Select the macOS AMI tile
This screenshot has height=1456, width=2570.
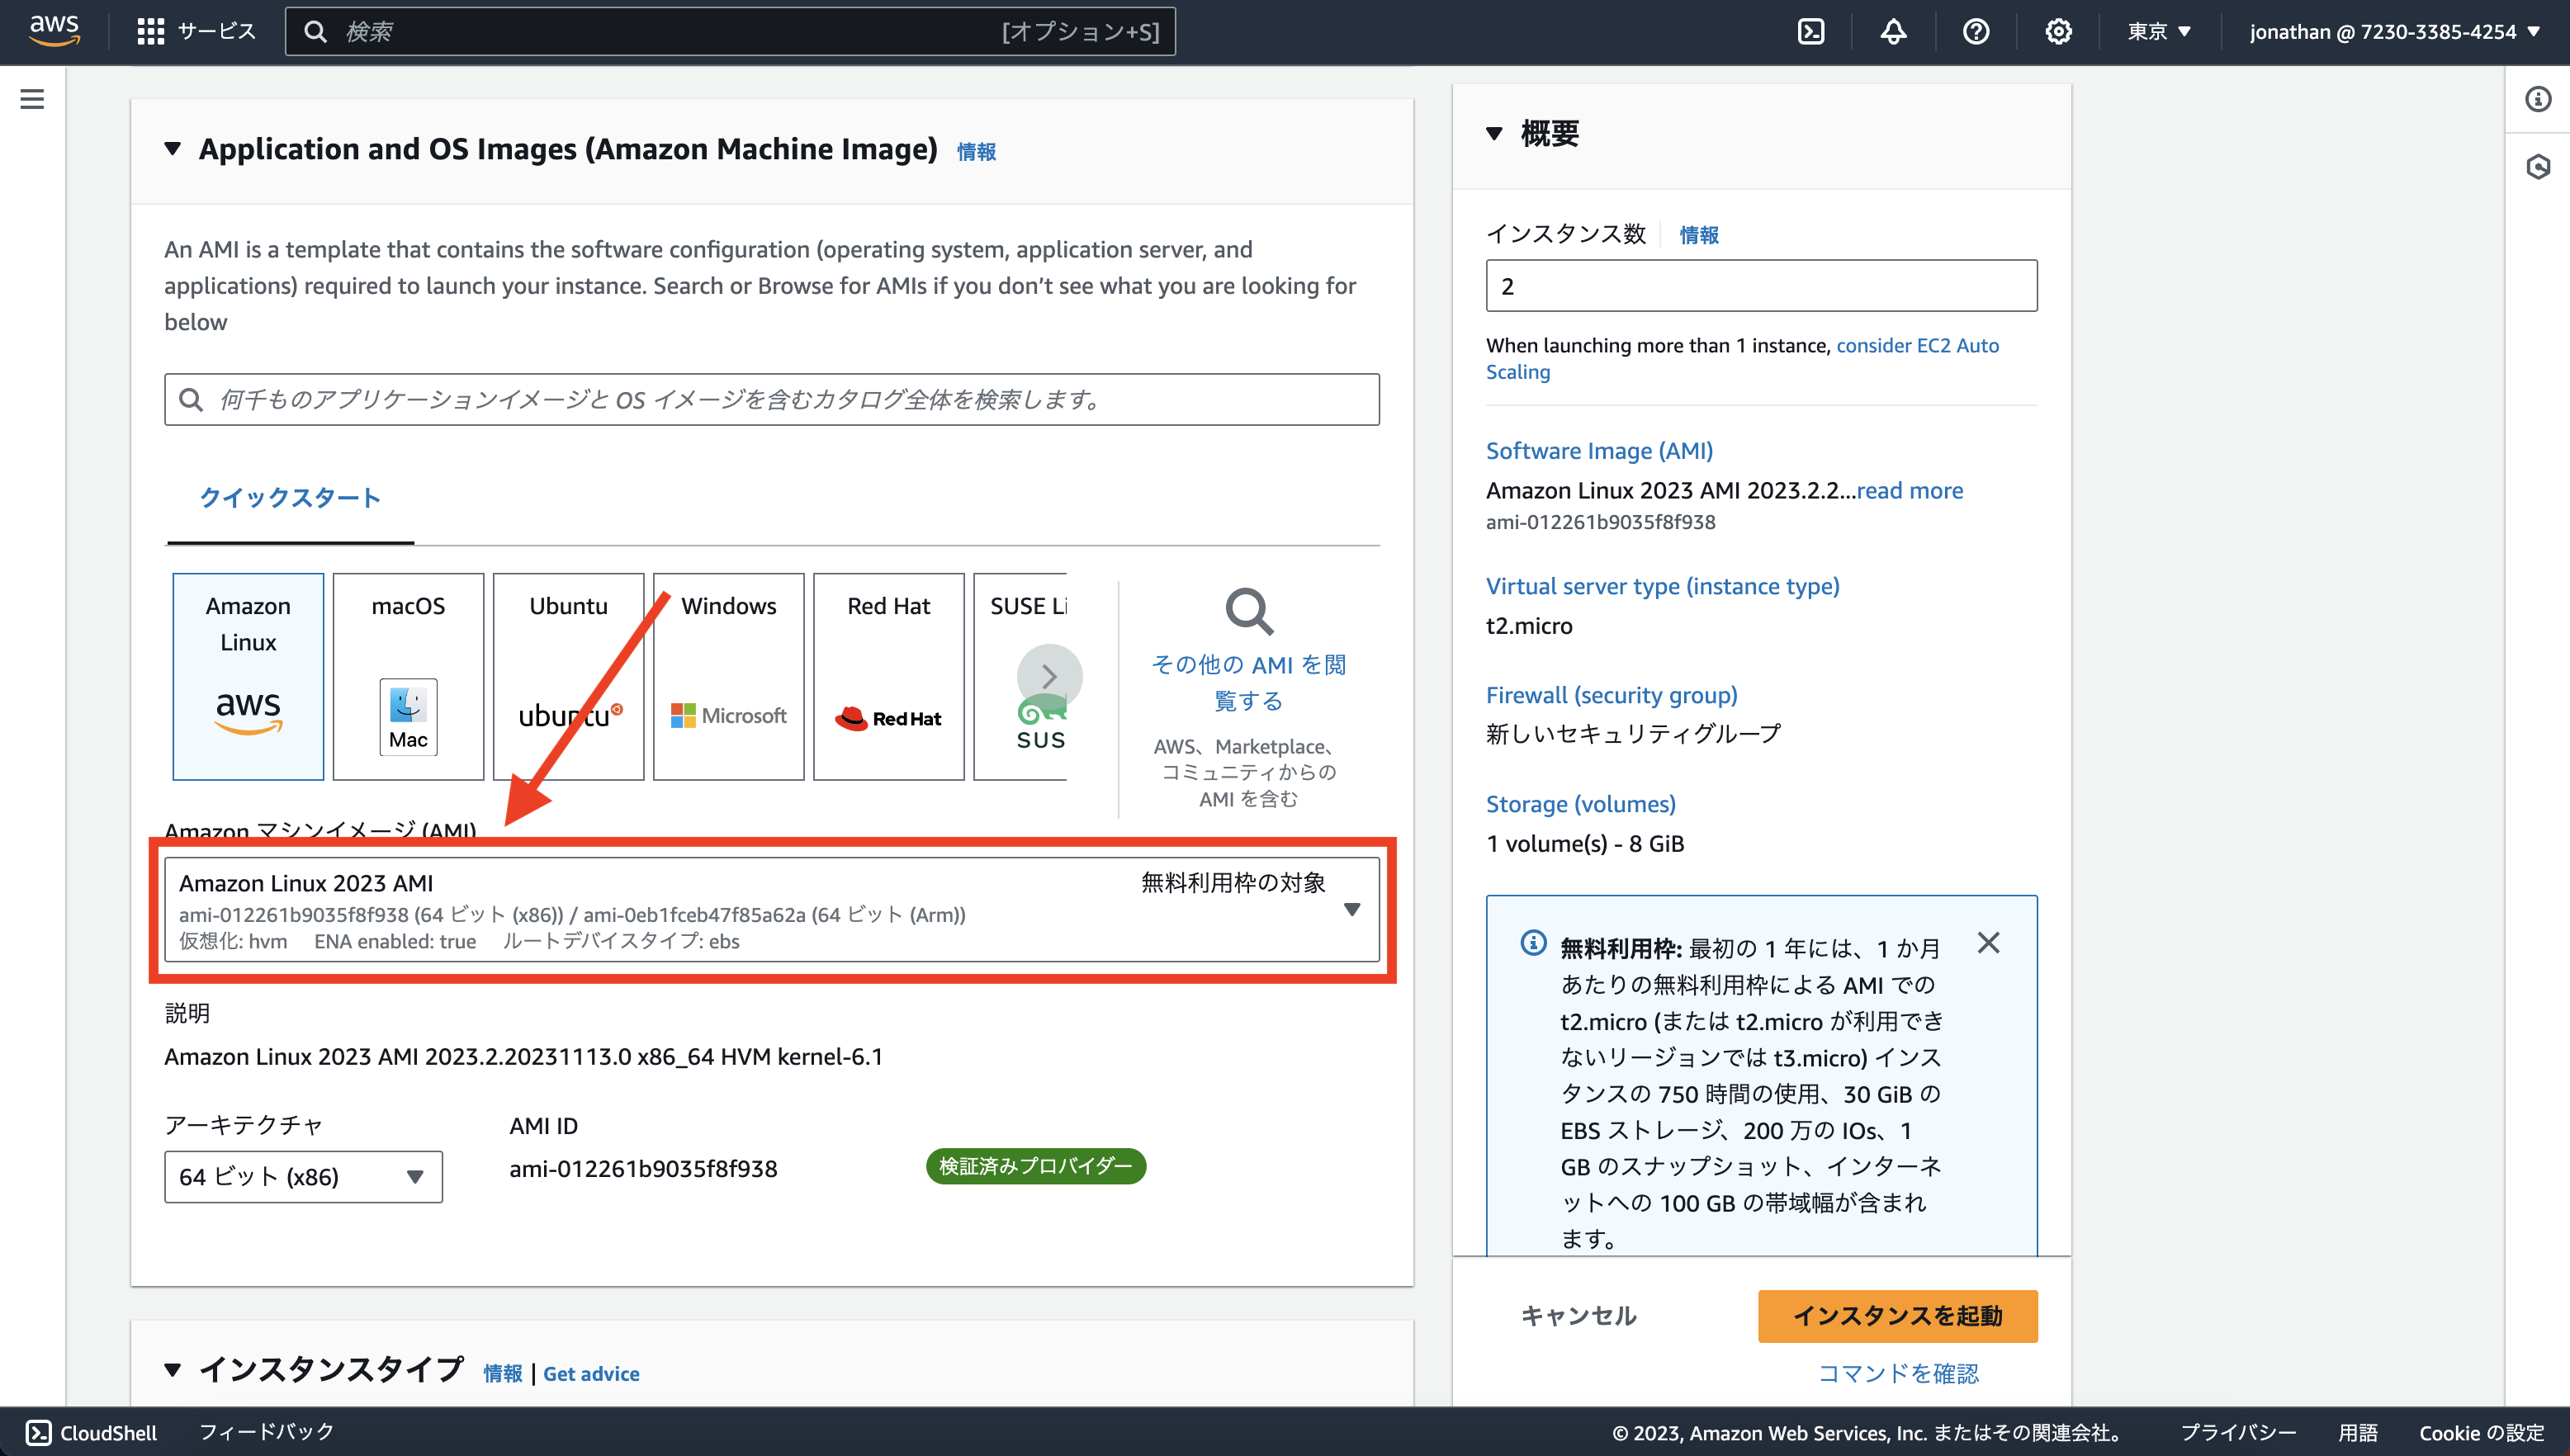(x=408, y=676)
